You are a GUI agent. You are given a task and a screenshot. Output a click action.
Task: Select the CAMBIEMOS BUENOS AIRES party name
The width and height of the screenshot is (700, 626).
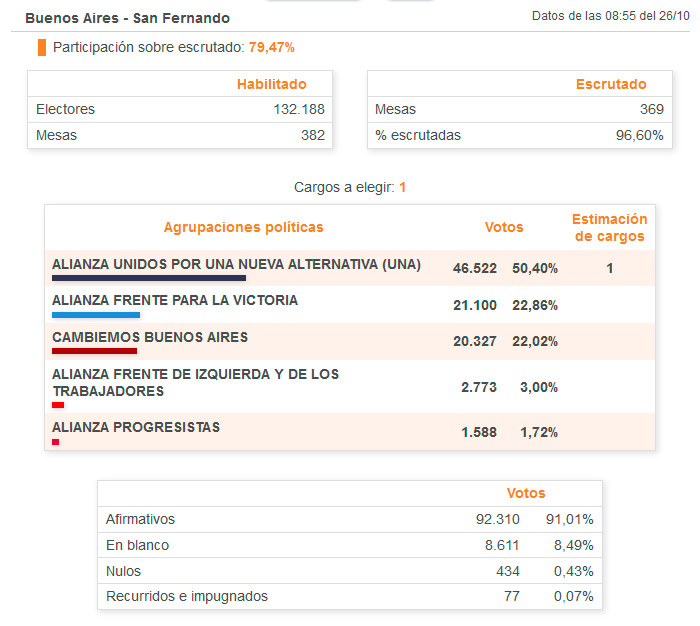pyautogui.click(x=150, y=337)
